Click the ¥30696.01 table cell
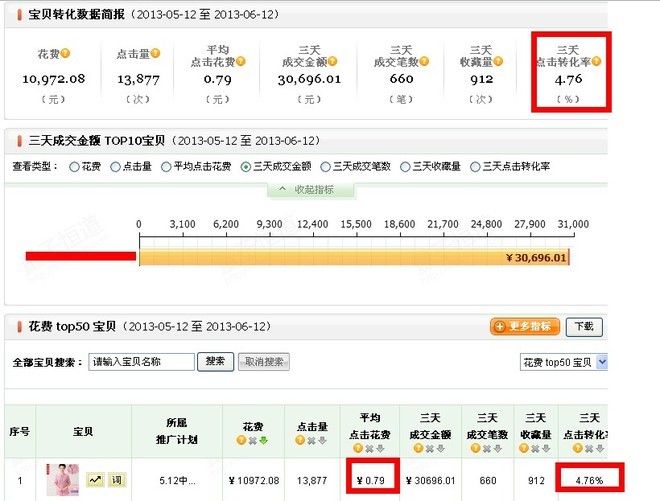 [431, 481]
